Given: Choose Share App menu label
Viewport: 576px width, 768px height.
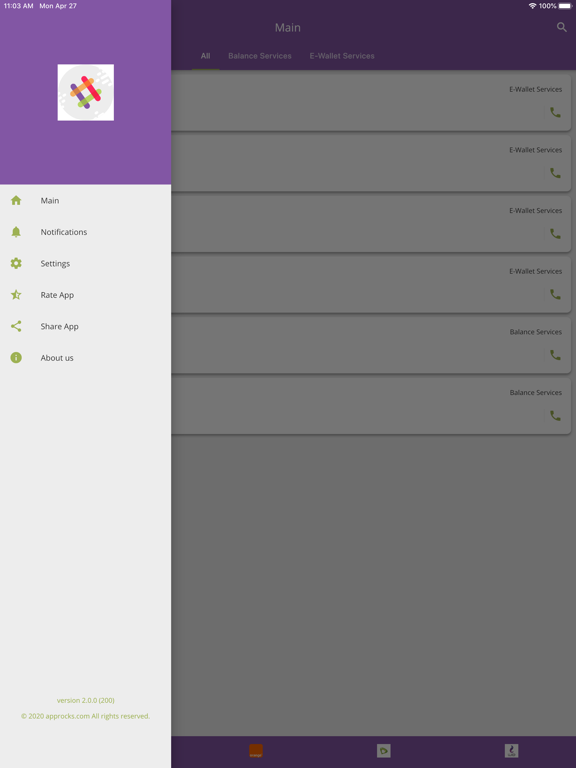Looking at the screenshot, I should (x=59, y=326).
